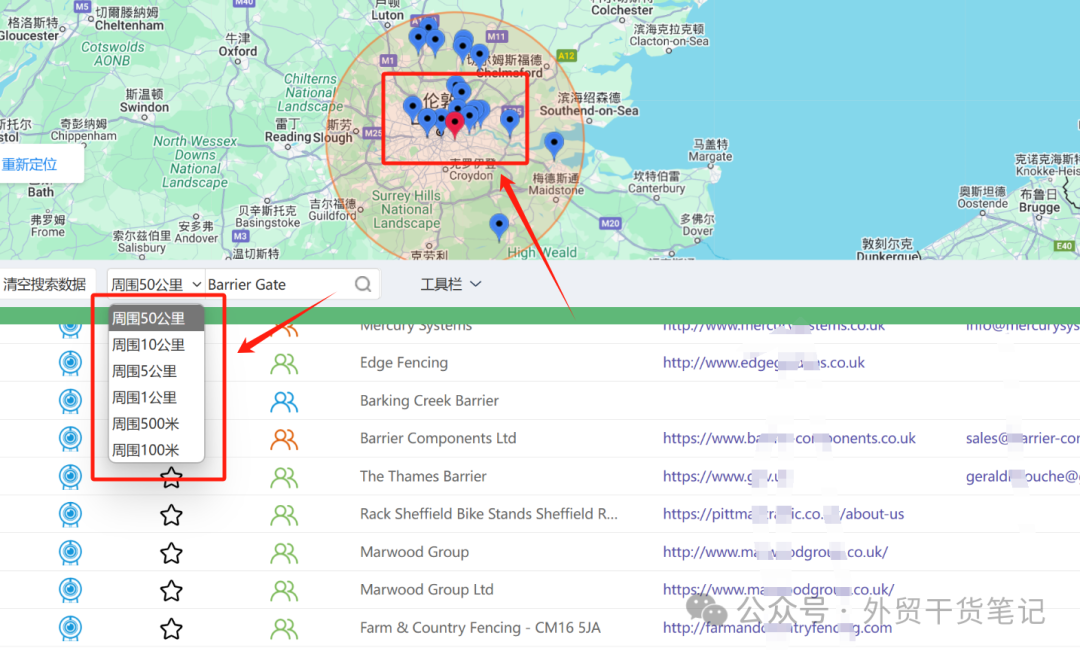Click the red location pin on map

coord(455,123)
